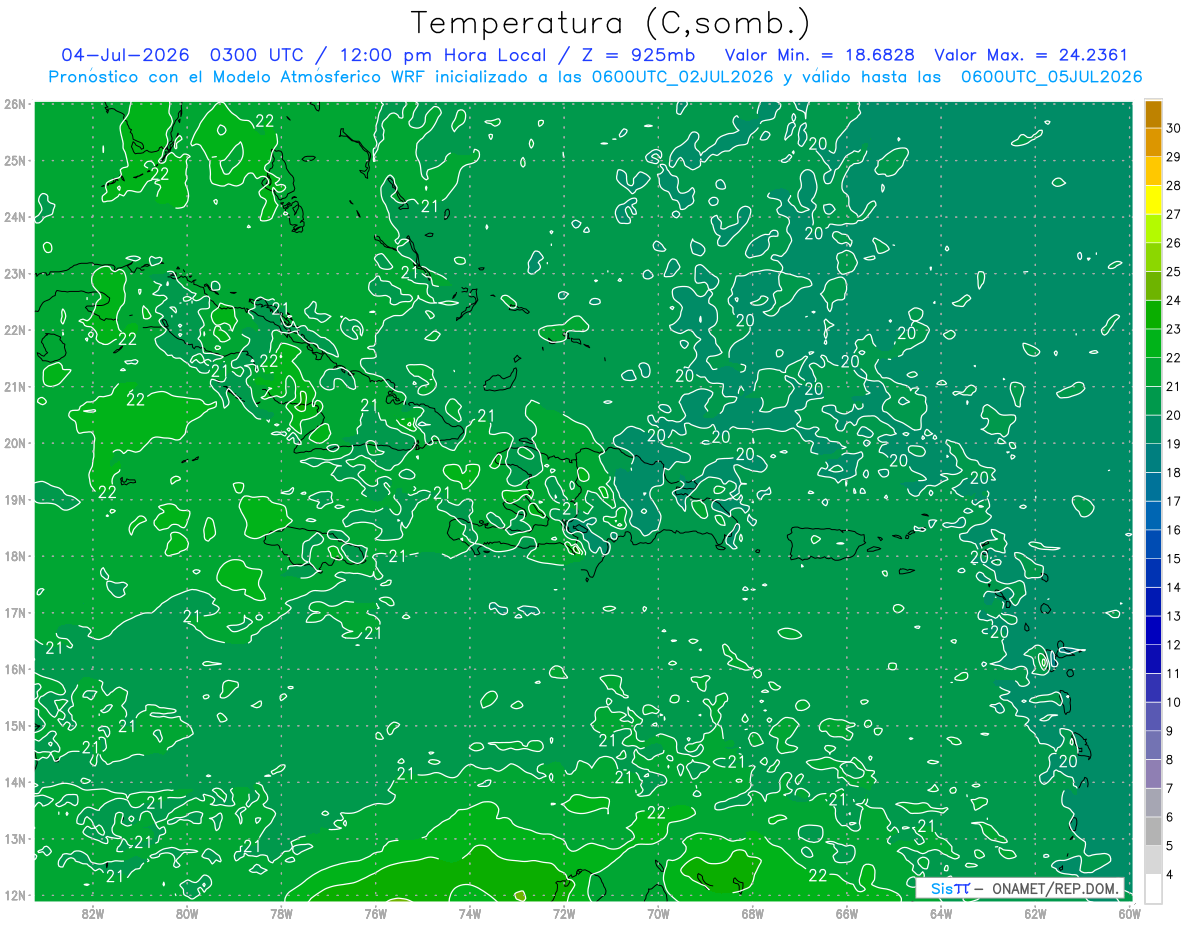Click the '14N' latitude label

[14, 782]
